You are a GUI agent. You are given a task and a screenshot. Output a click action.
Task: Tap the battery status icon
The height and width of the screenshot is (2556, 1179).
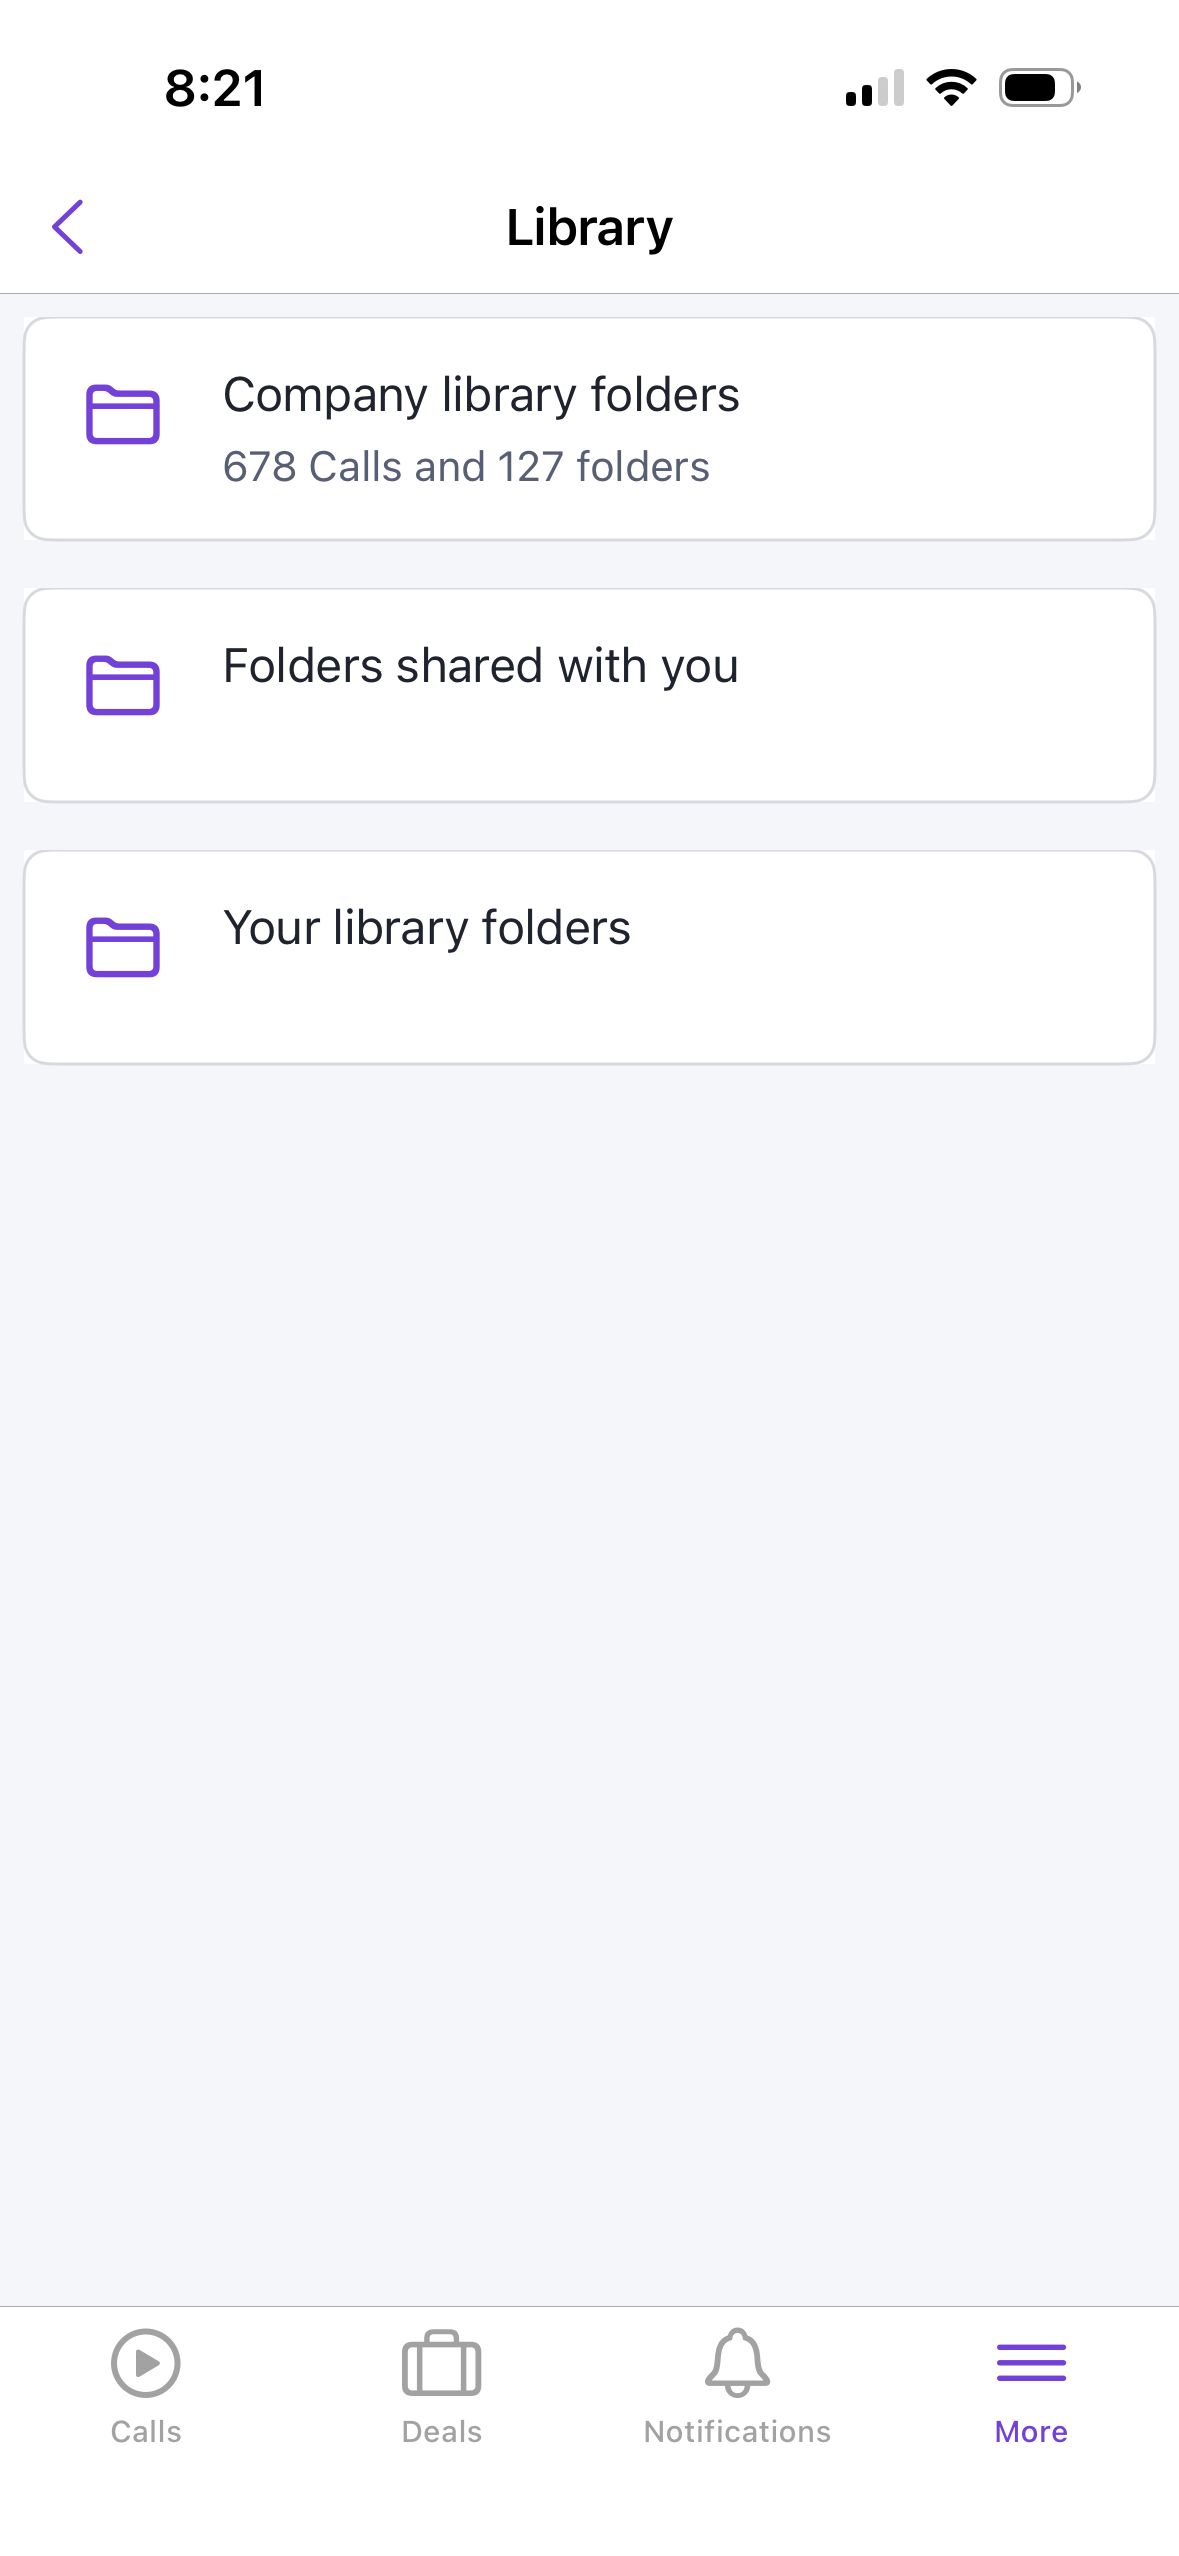(x=1039, y=88)
